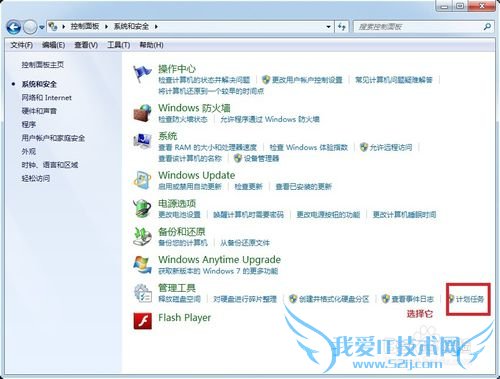Open the Windows Update icon
Screen dimensions: 500x379
click(x=142, y=180)
